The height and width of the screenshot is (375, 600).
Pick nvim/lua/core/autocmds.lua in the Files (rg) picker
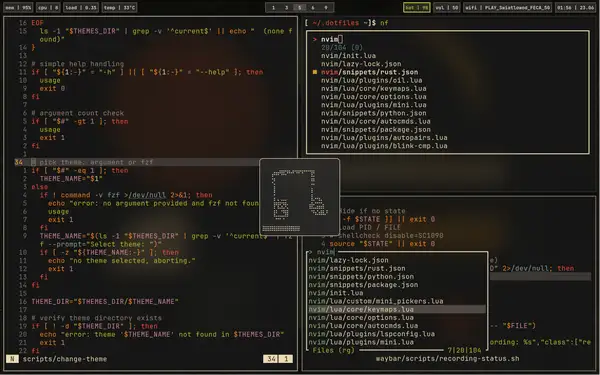pos(363,326)
